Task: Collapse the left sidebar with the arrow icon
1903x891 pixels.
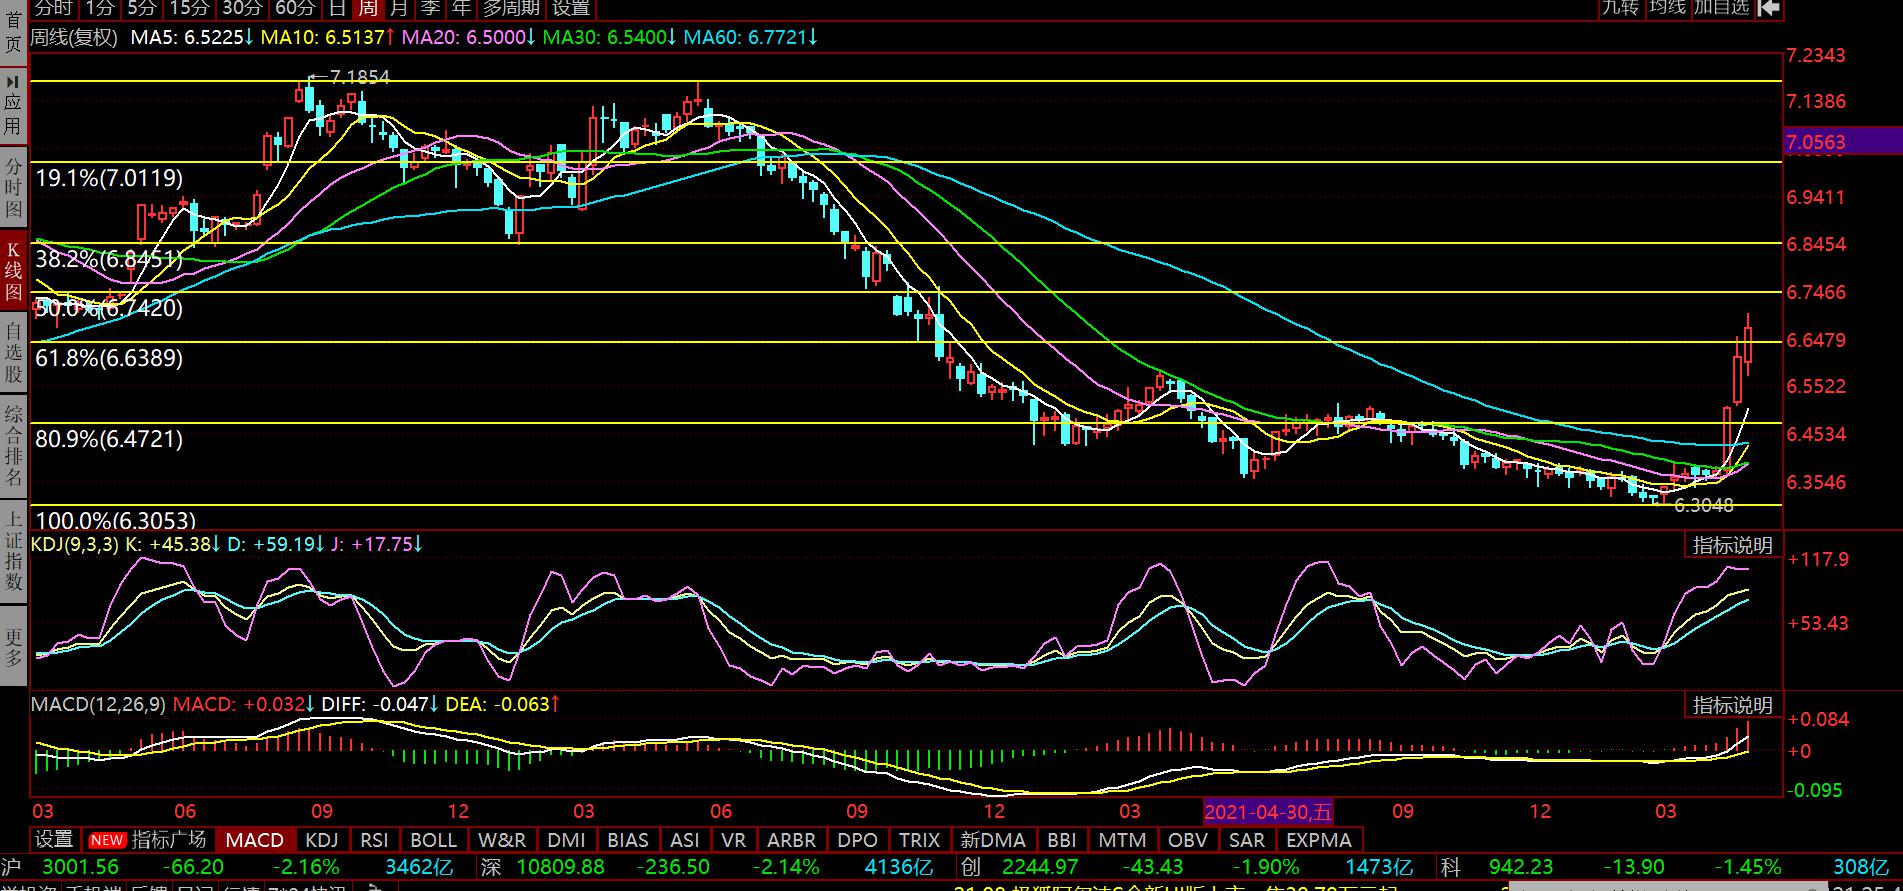Action: tap(14, 81)
